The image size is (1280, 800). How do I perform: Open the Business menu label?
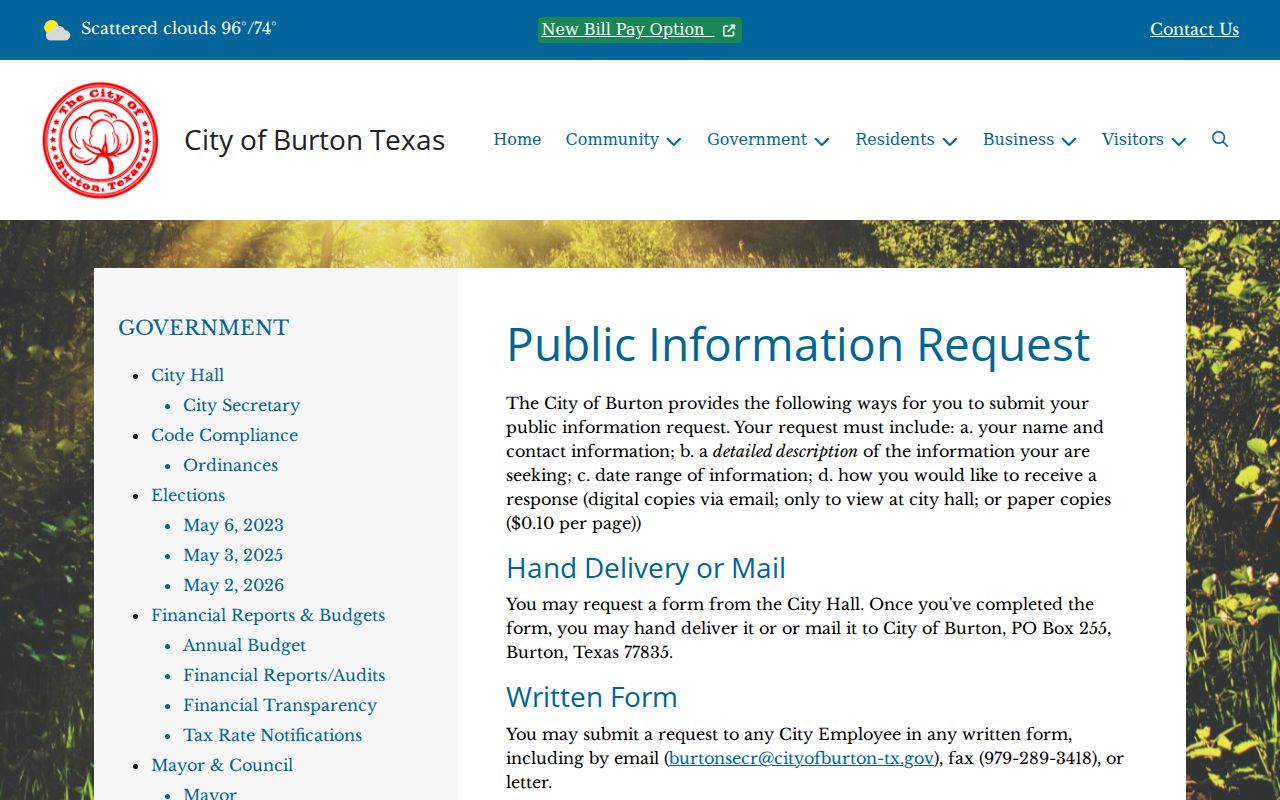(x=1018, y=139)
